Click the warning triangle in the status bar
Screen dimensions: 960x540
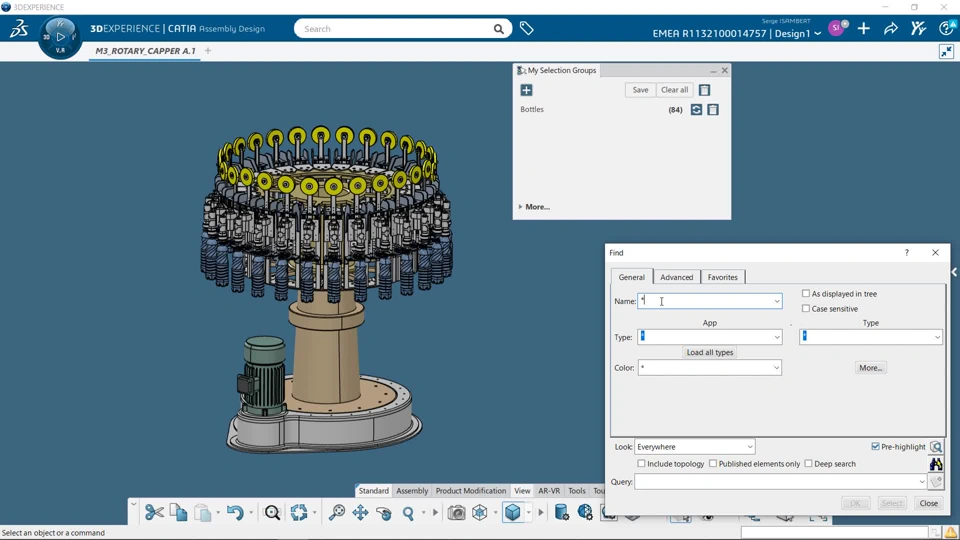coord(951,533)
